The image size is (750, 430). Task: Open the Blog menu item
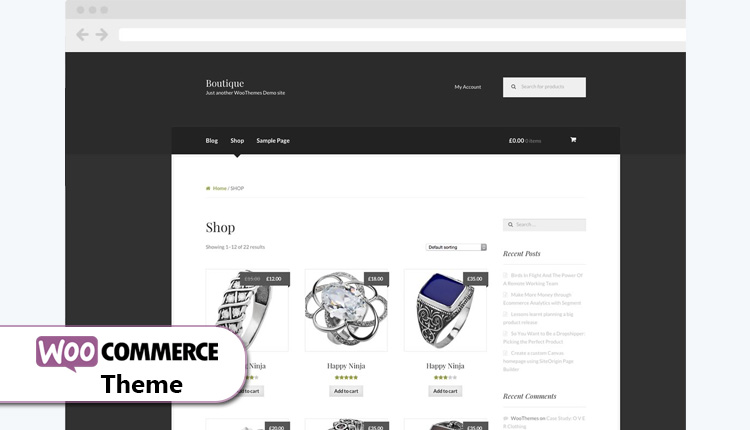tap(211, 141)
